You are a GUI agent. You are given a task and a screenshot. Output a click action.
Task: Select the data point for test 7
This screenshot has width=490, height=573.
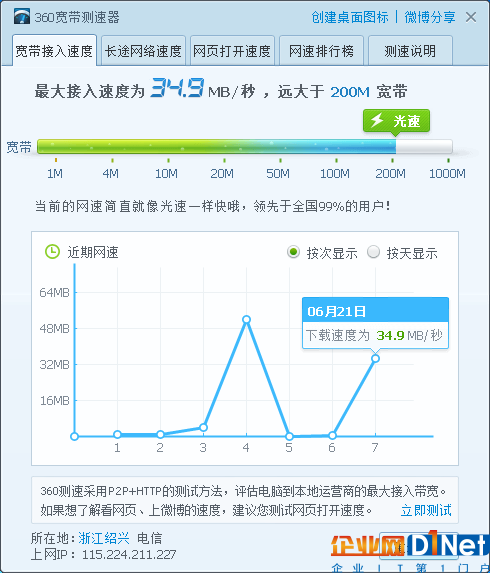click(375, 358)
